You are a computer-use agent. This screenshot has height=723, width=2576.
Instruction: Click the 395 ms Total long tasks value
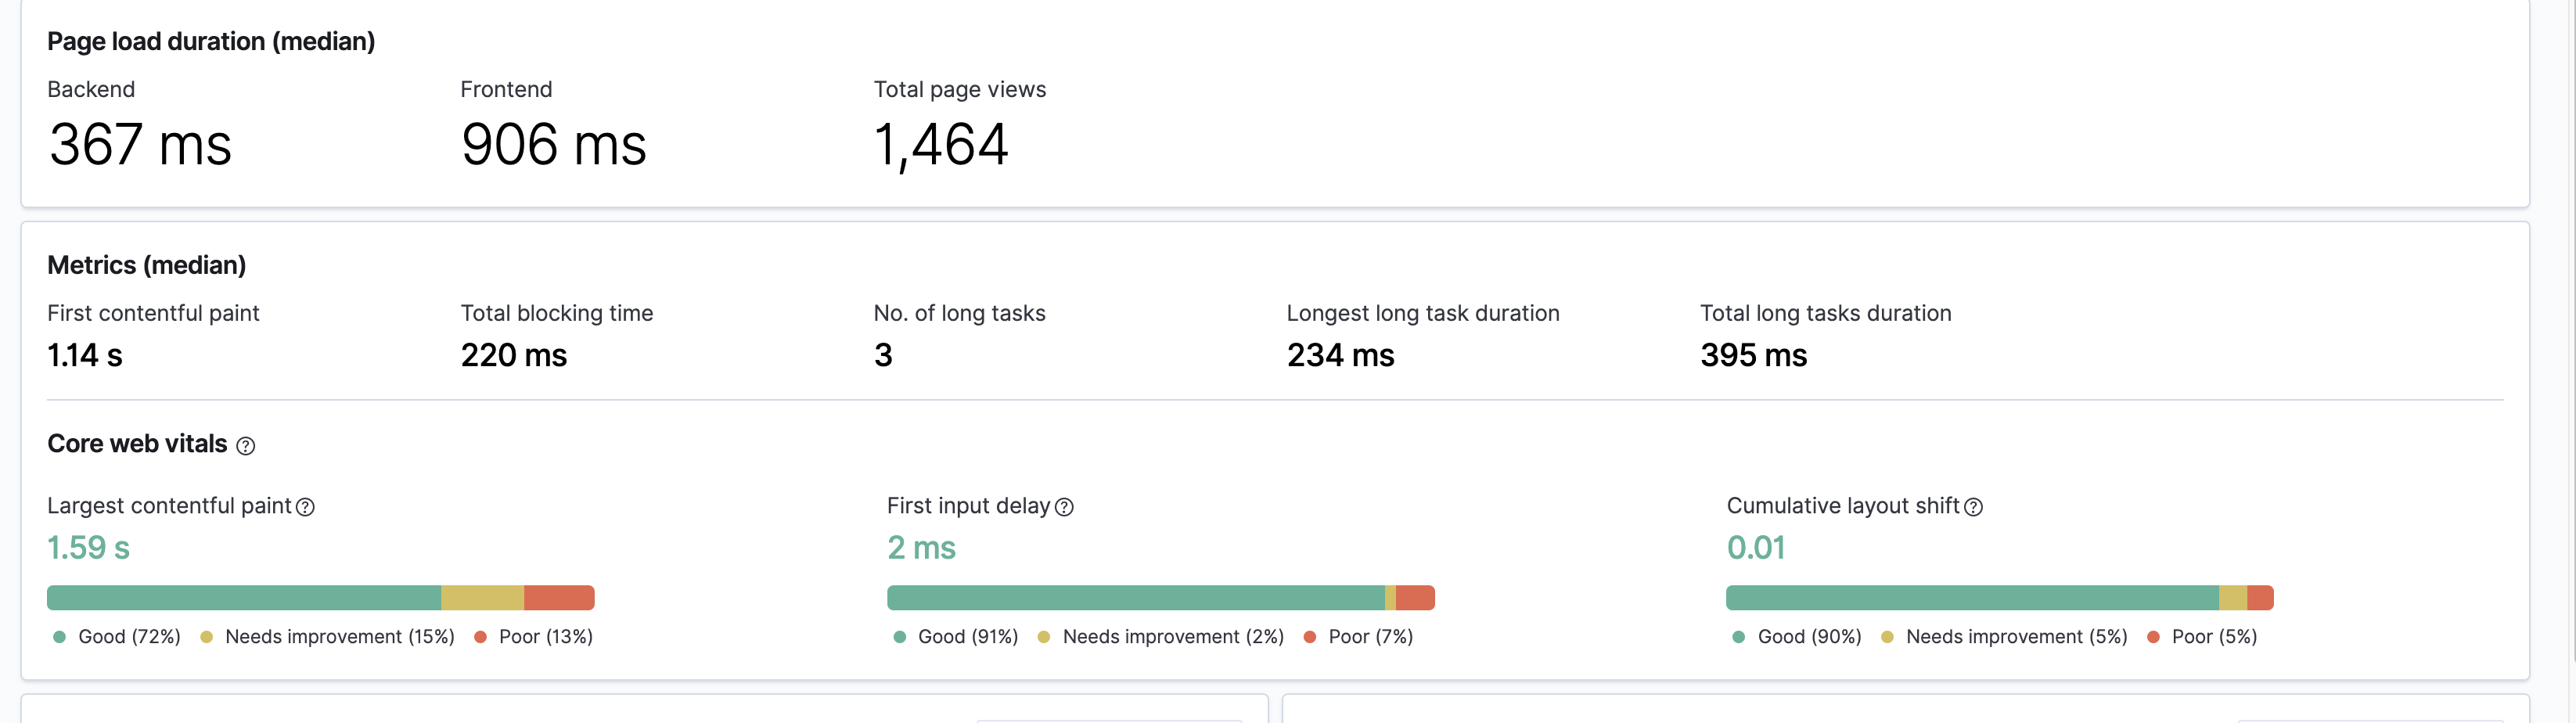point(1754,355)
